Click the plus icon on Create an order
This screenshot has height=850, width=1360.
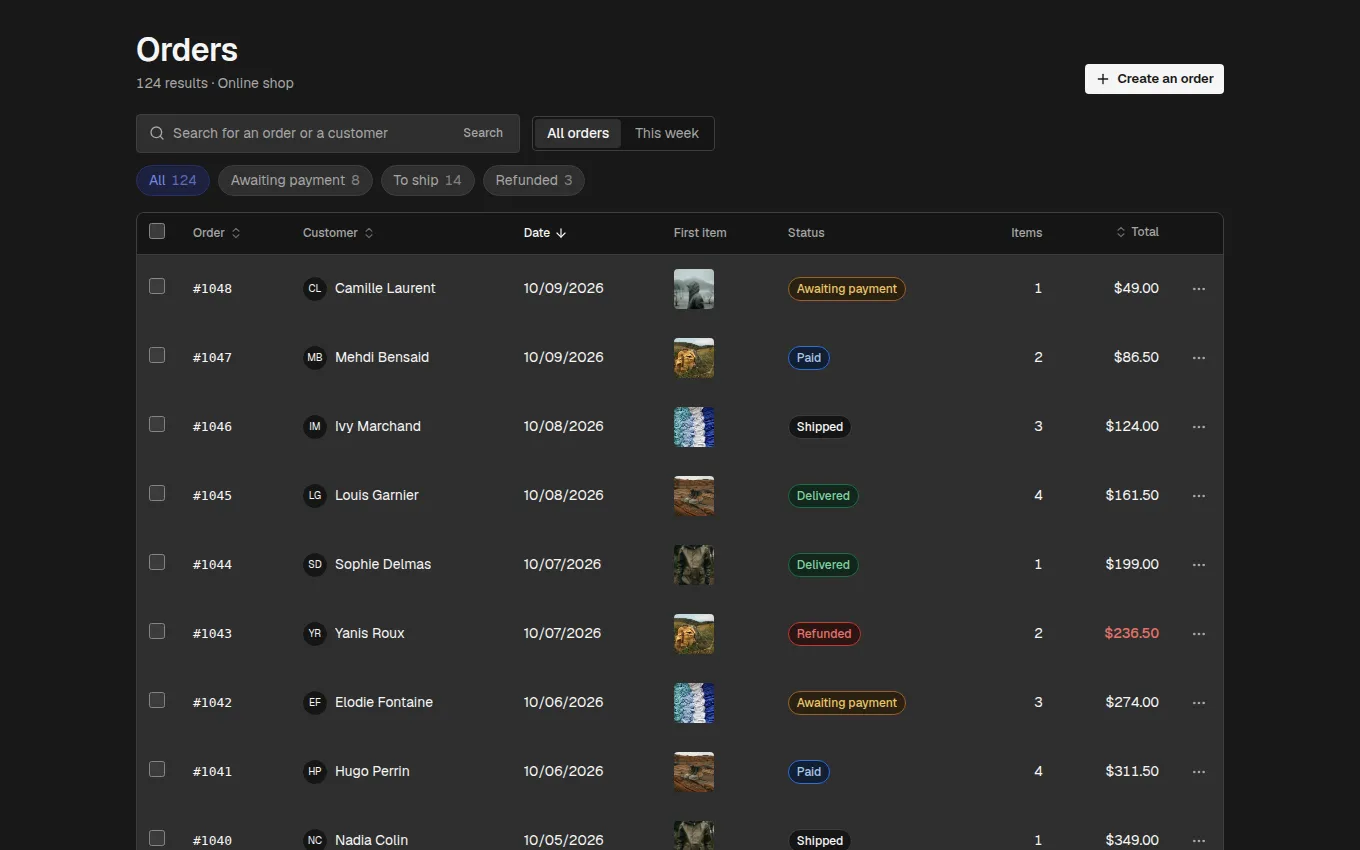tap(1103, 79)
